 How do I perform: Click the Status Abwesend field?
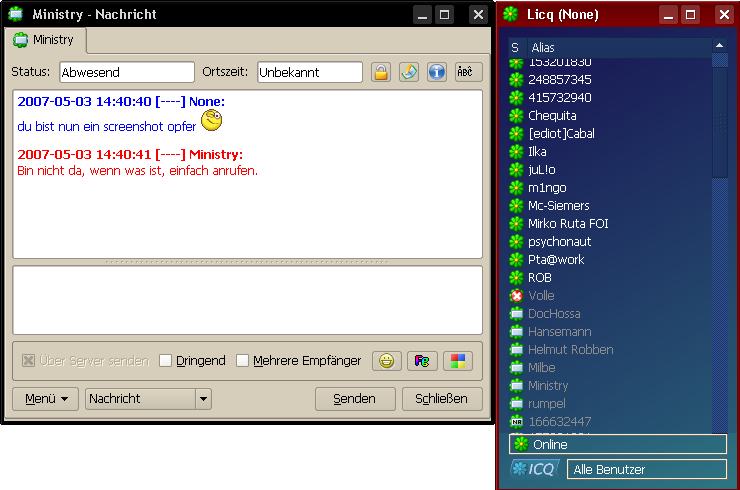click(127, 72)
